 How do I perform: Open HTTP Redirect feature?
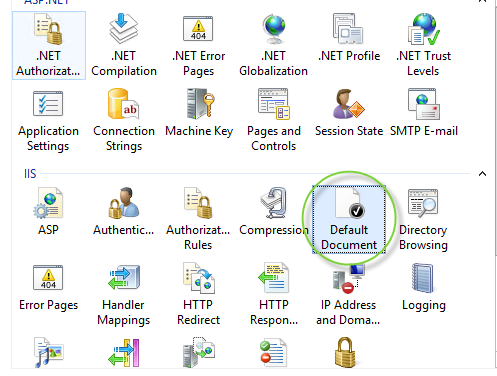click(198, 295)
